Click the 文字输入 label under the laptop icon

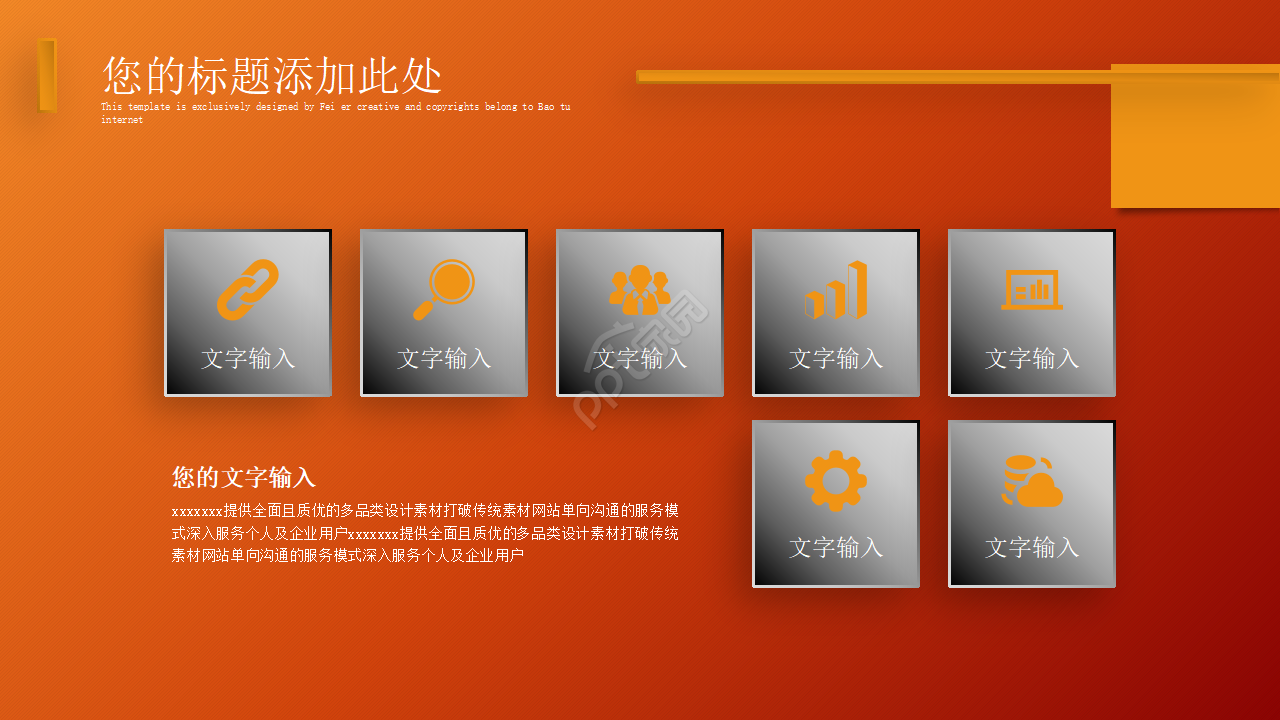(x=1032, y=358)
